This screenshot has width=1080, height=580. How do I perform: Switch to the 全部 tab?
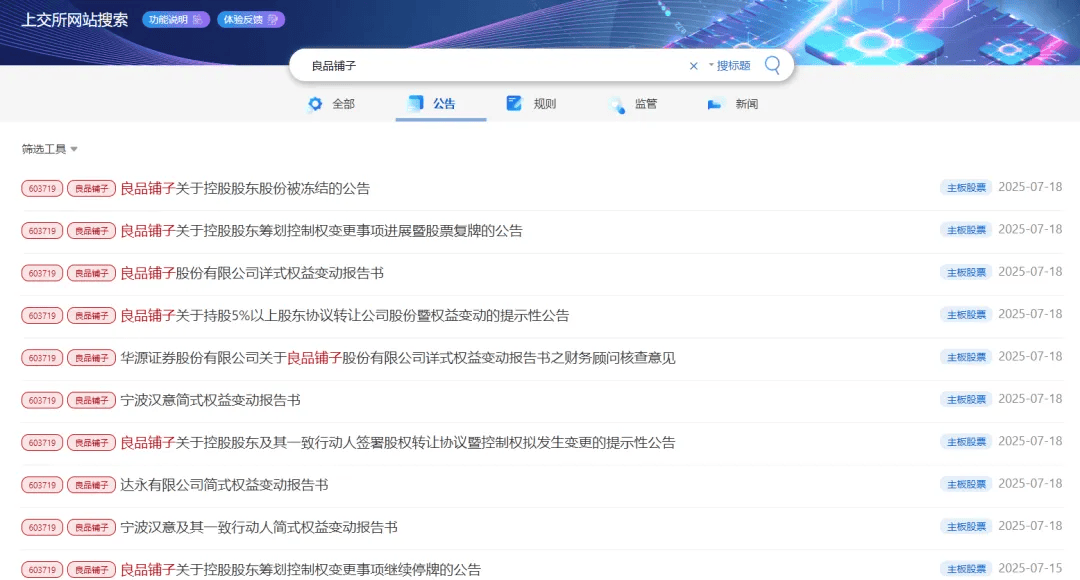(x=331, y=104)
